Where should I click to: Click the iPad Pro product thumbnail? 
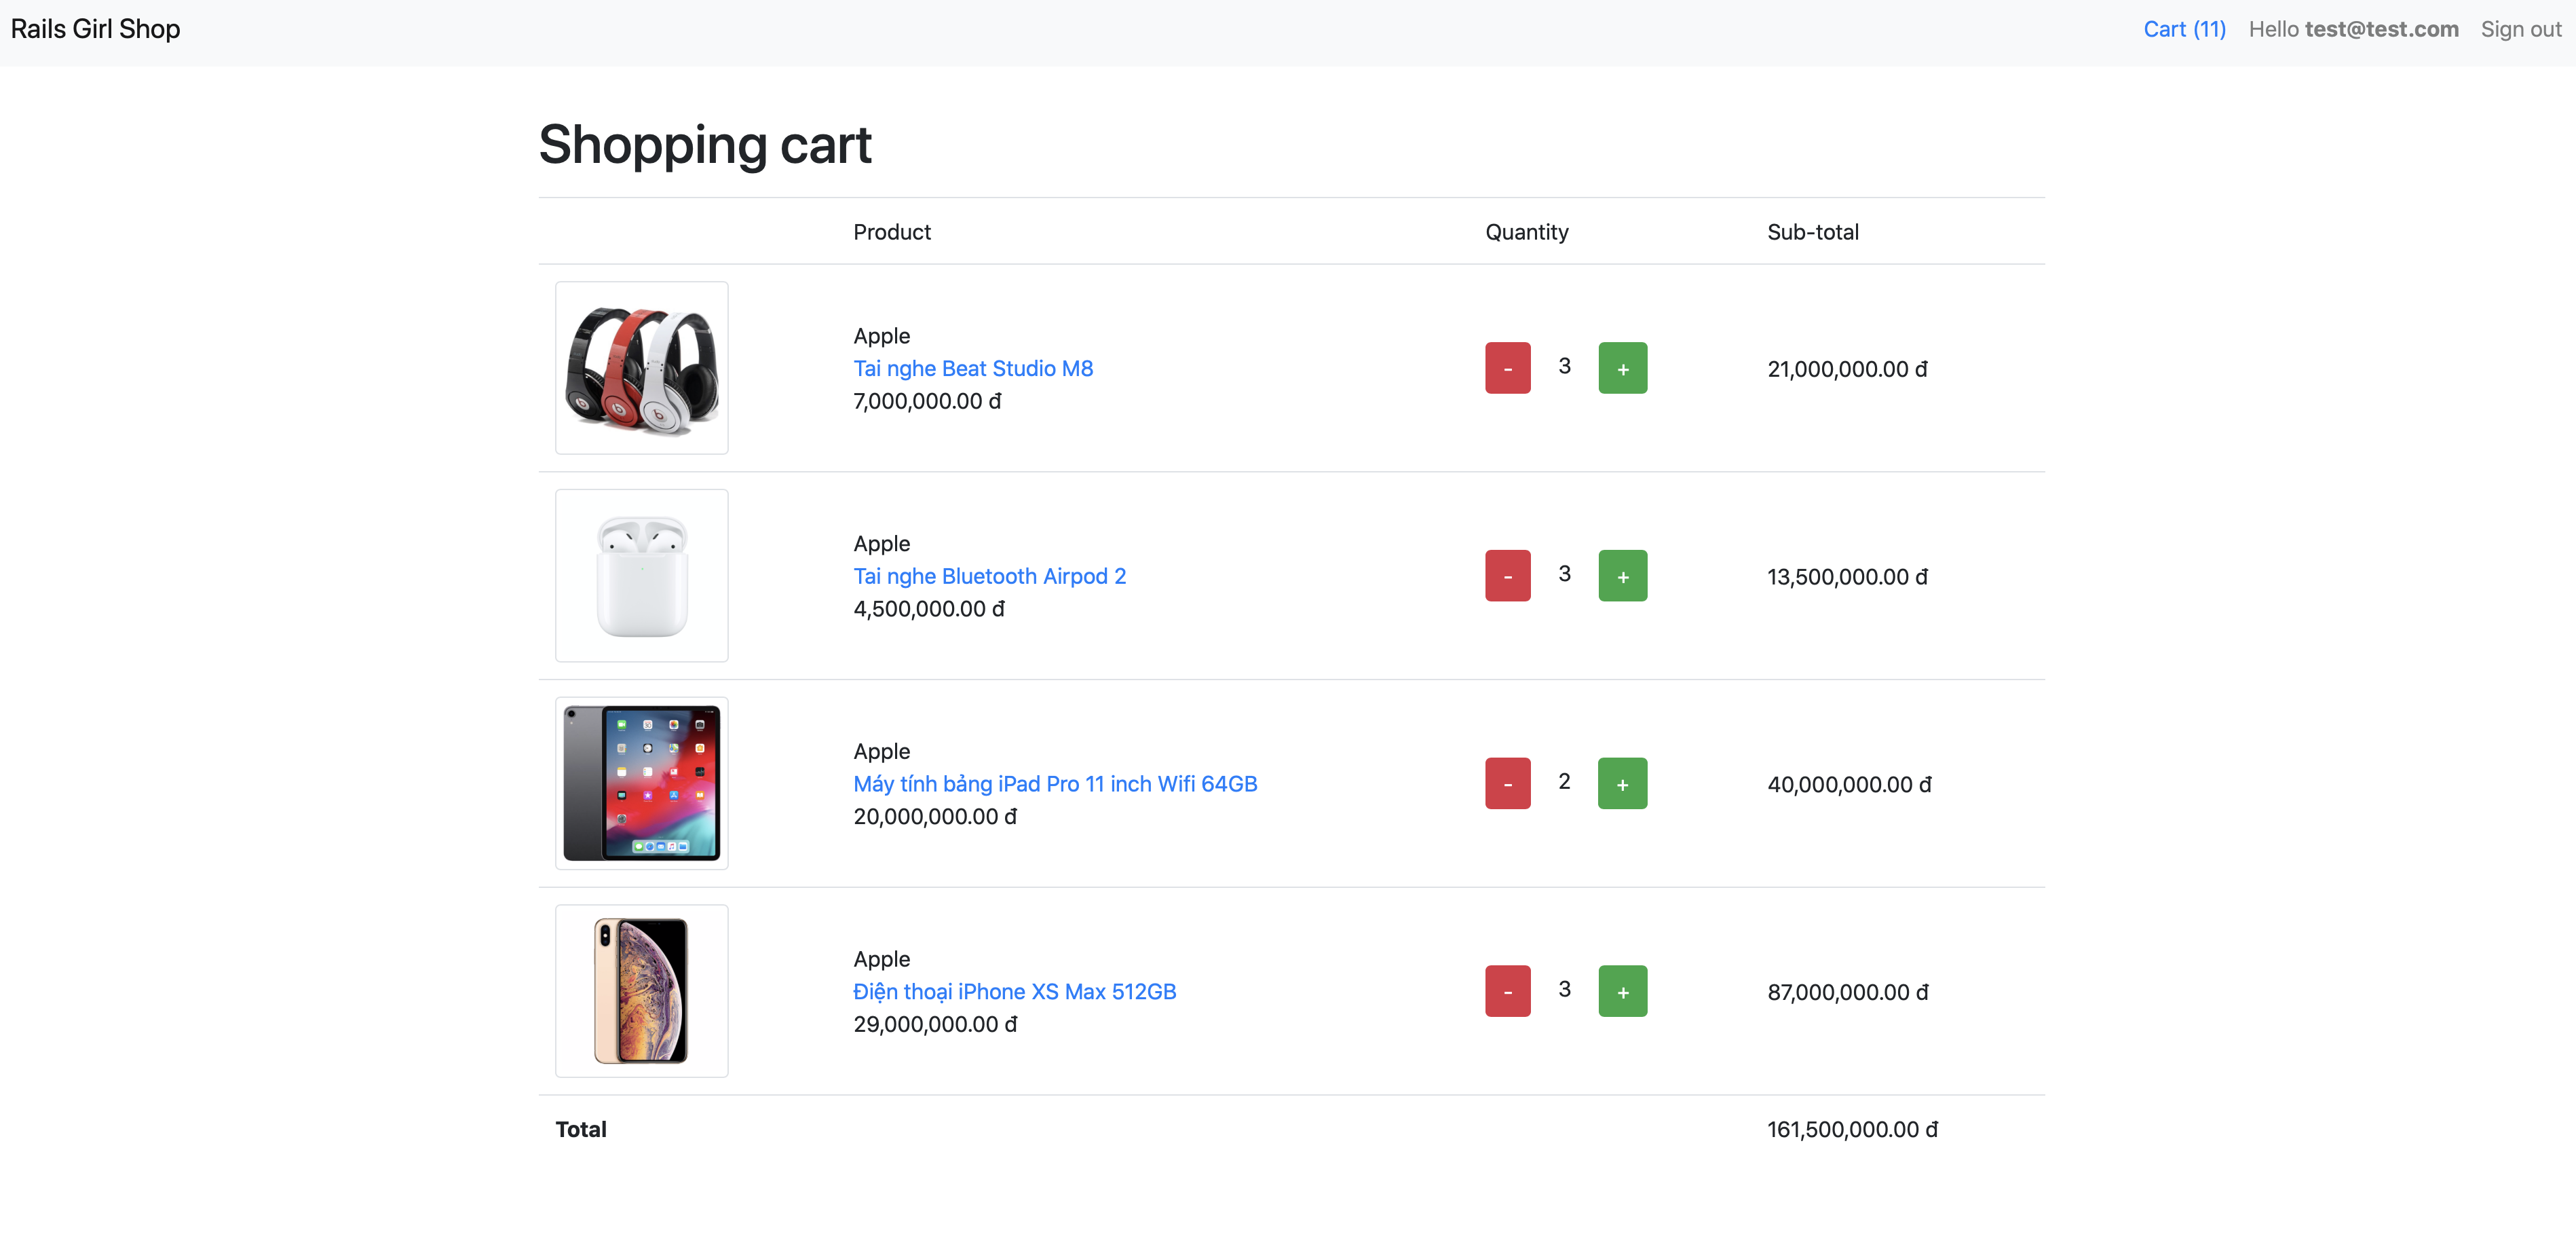tap(641, 783)
